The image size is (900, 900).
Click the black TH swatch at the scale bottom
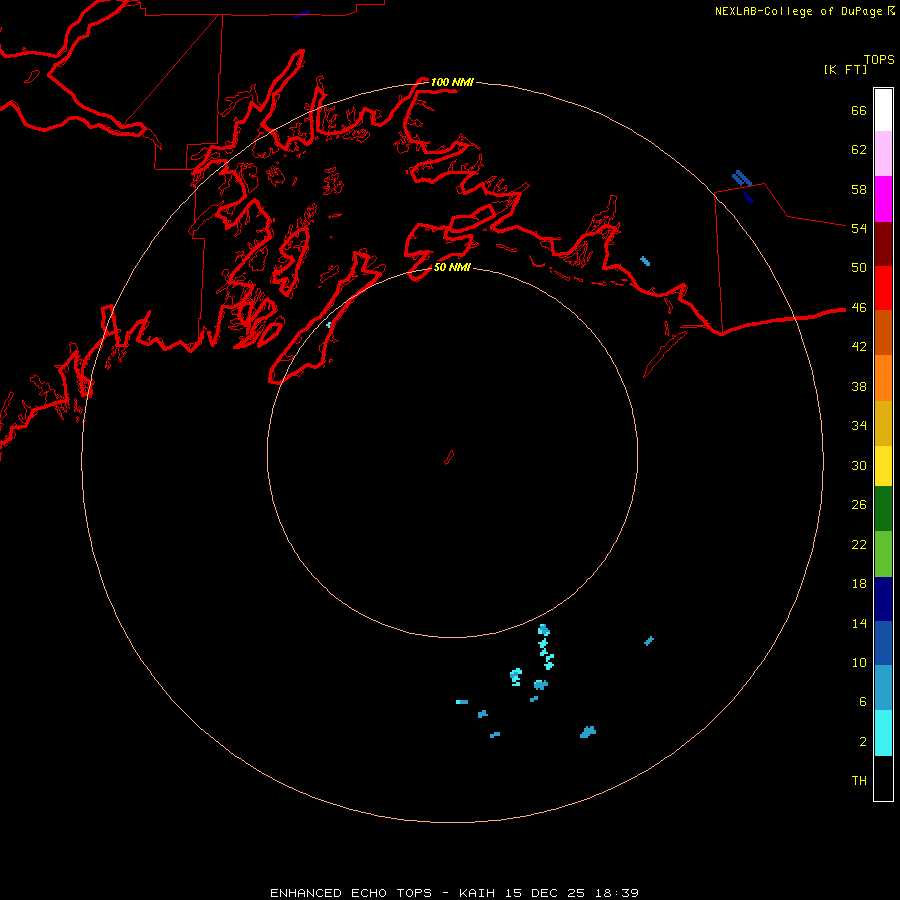click(883, 778)
